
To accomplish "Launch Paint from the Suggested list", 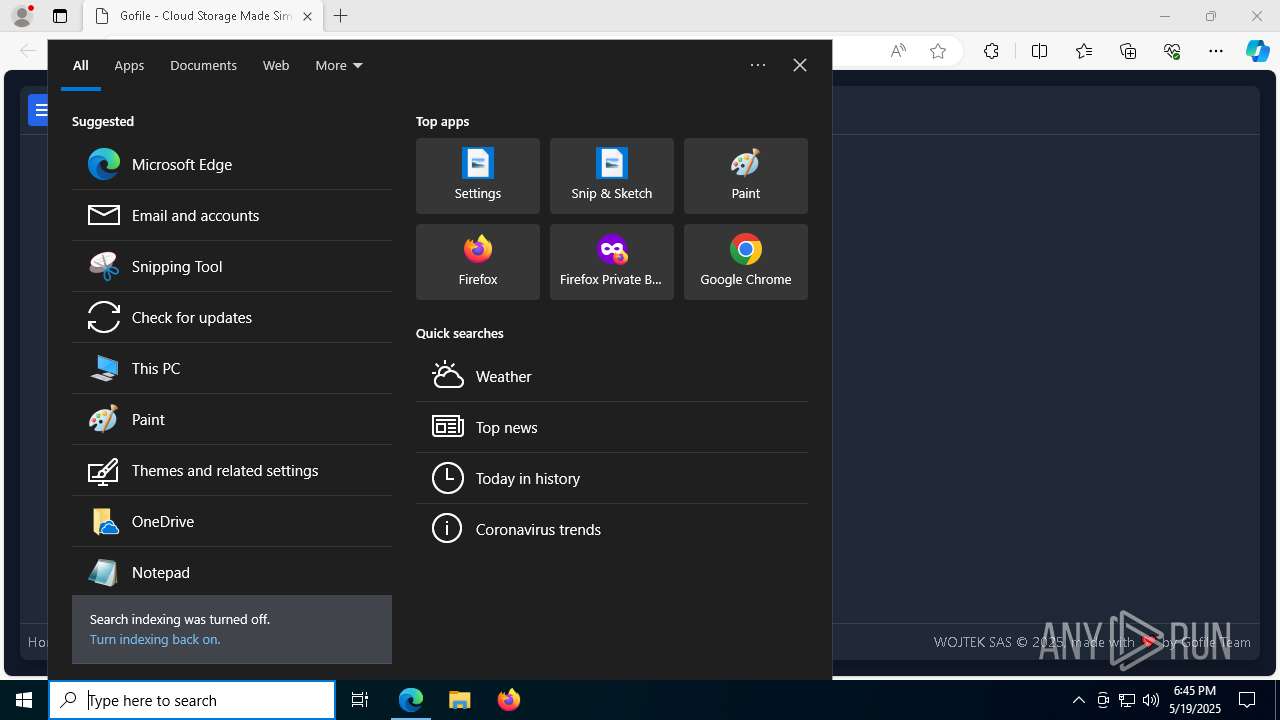I will [232, 419].
